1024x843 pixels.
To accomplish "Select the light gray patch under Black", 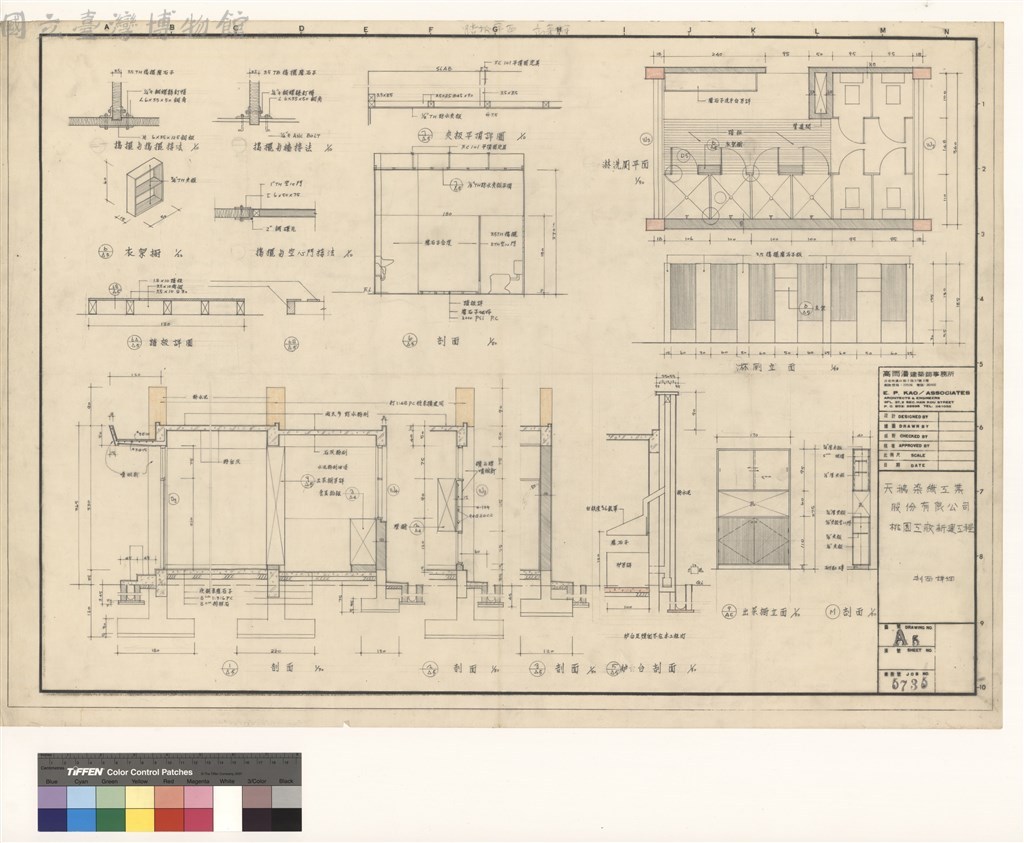I will (x=287, y=797).
